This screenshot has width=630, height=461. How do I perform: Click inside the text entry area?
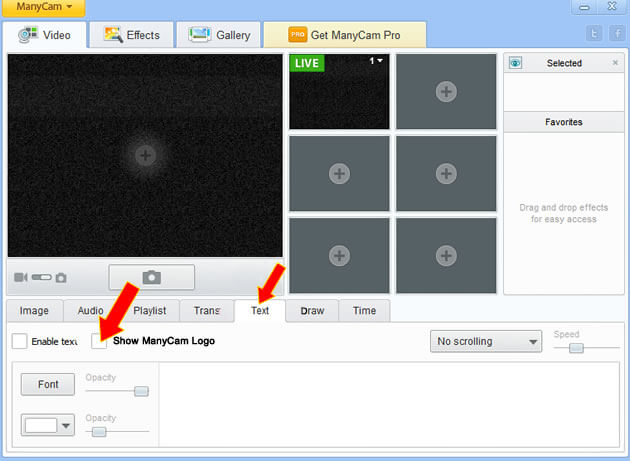click(389, 404)
